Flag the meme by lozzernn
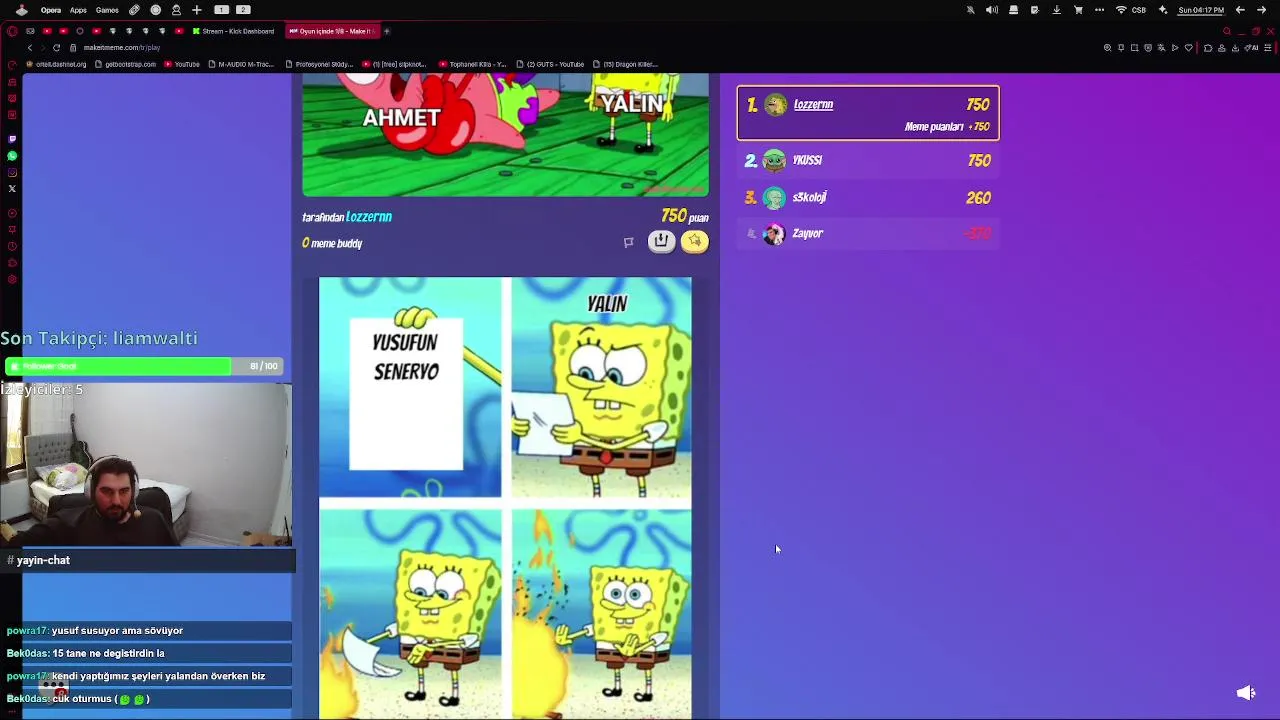The image size is (1280, 720). [628, 242]
